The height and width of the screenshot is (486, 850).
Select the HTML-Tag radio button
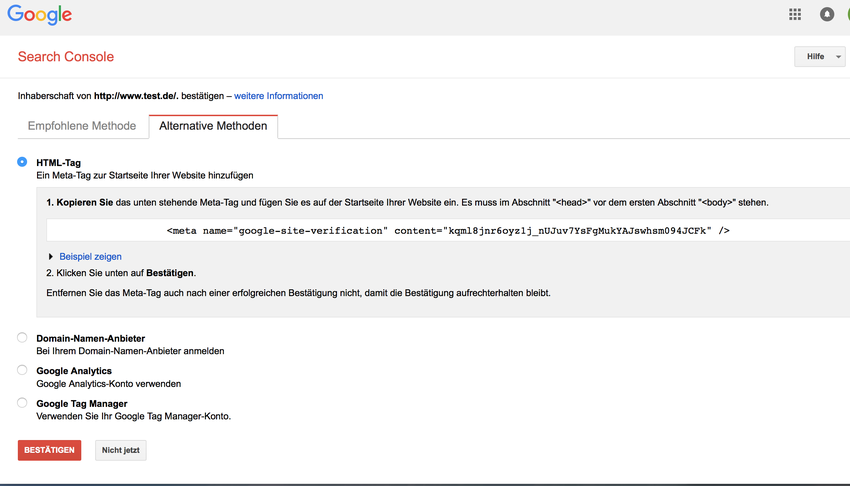[x=22, y=161]
